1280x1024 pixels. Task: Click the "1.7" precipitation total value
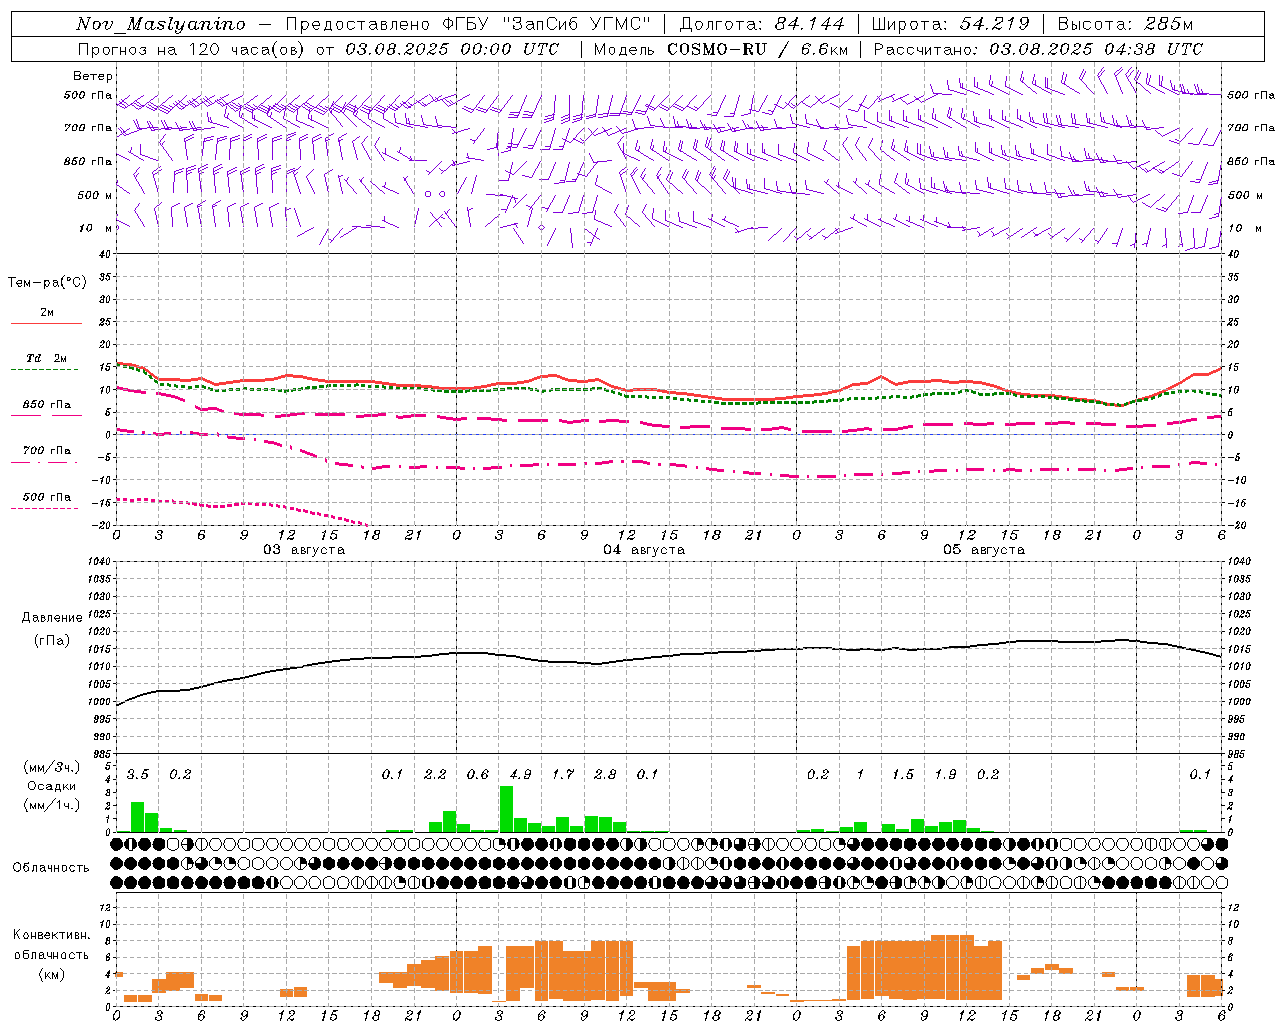563,774
